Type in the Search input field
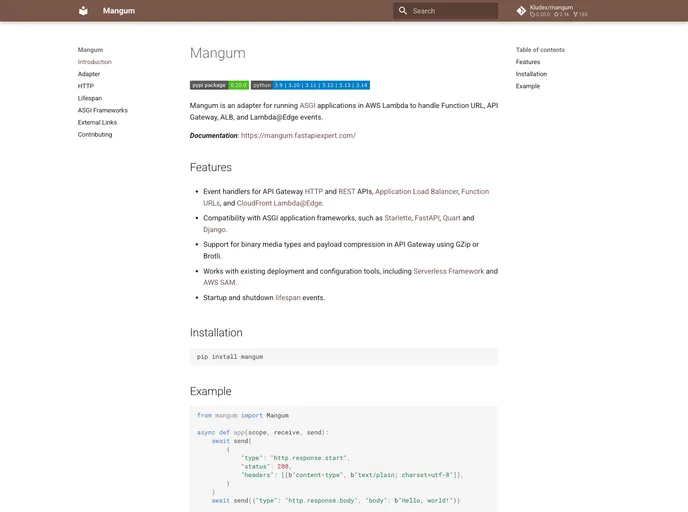Screen dimensions: 688x512 pos(452,11)
